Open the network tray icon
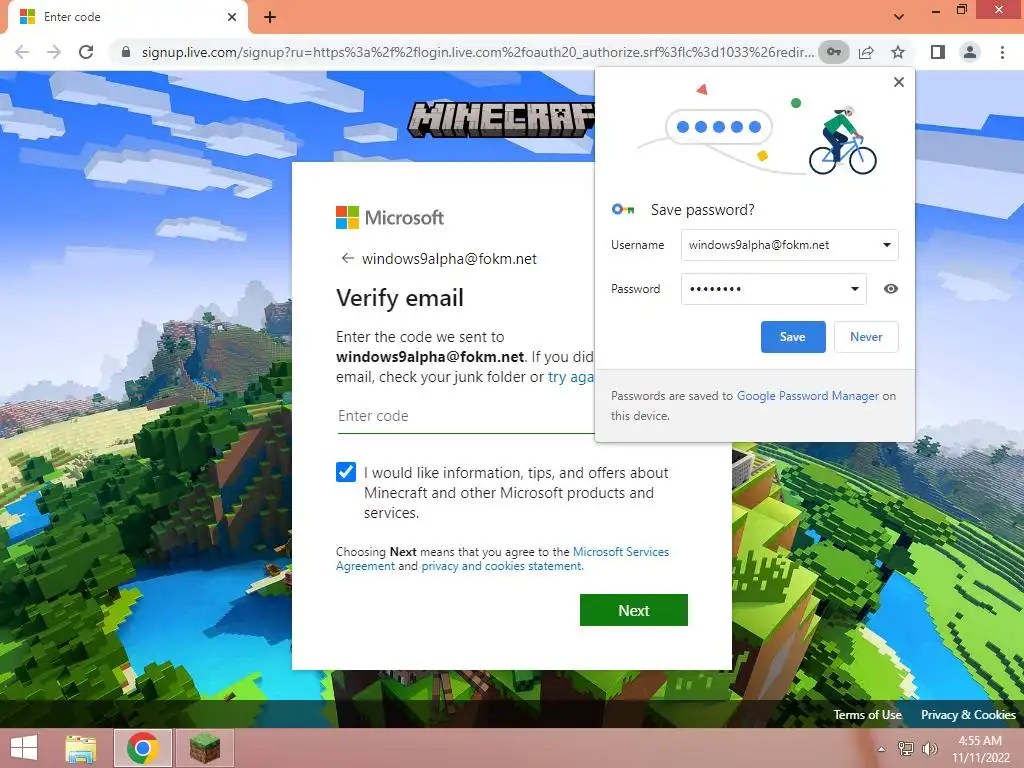 coord(905,749)
